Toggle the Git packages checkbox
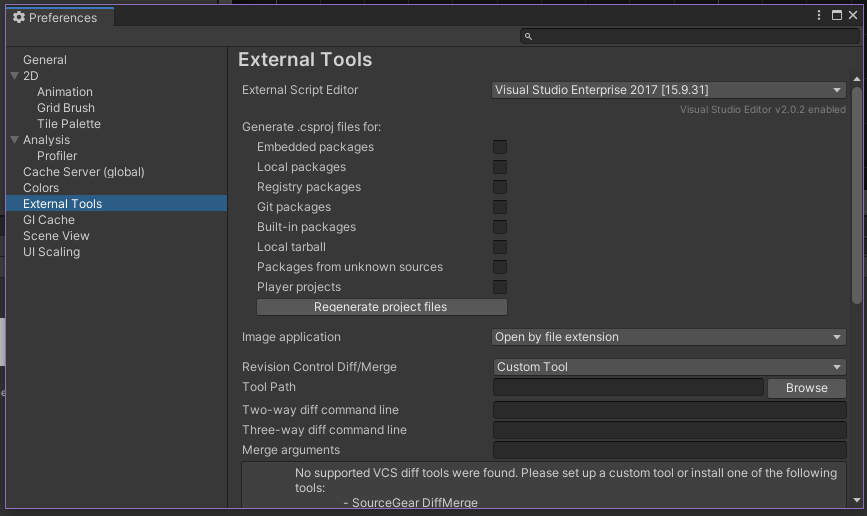This screenshot has width=867, height=516. pos(500,207)
